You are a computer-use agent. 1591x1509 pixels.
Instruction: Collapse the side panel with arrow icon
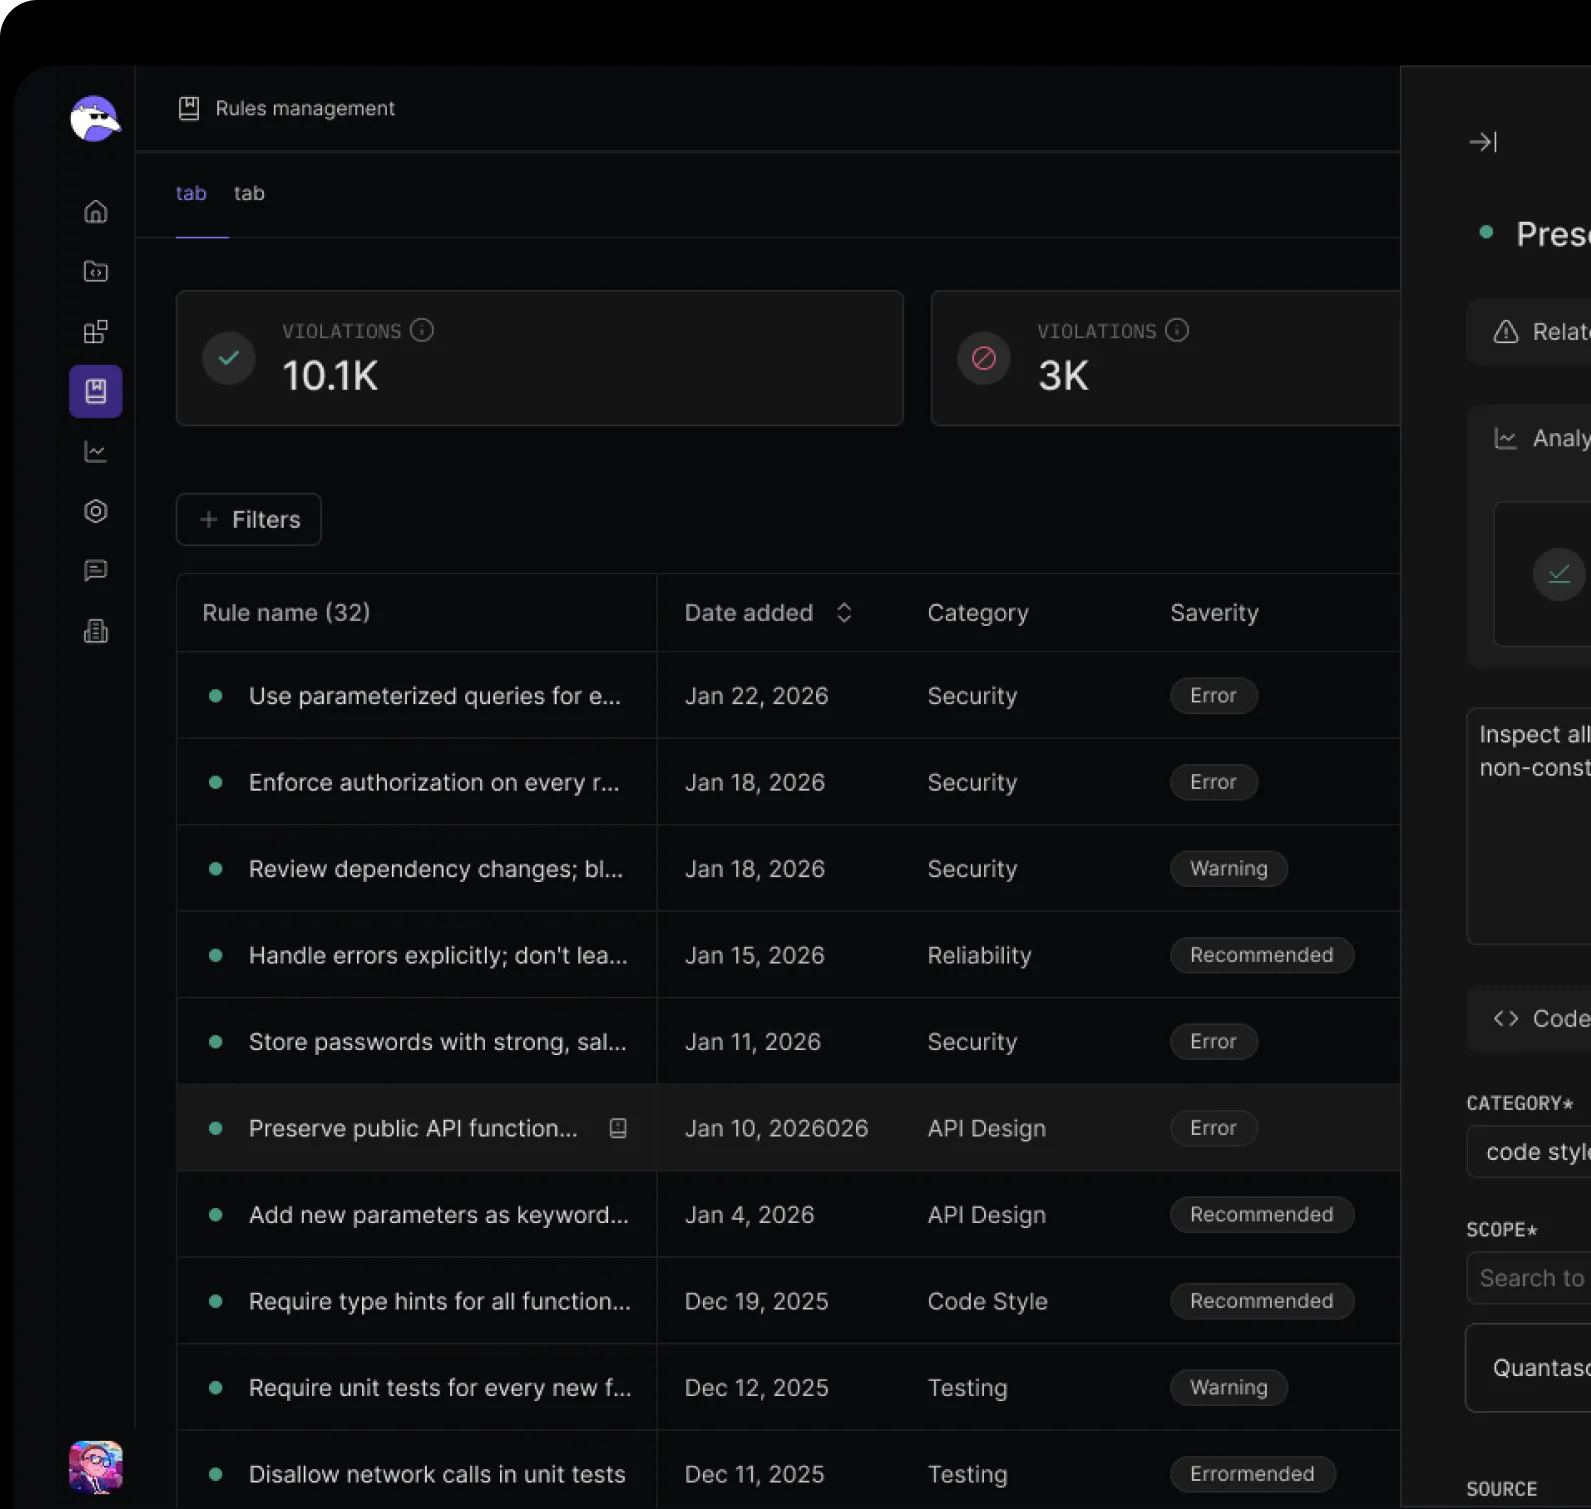click(1483, 142)
